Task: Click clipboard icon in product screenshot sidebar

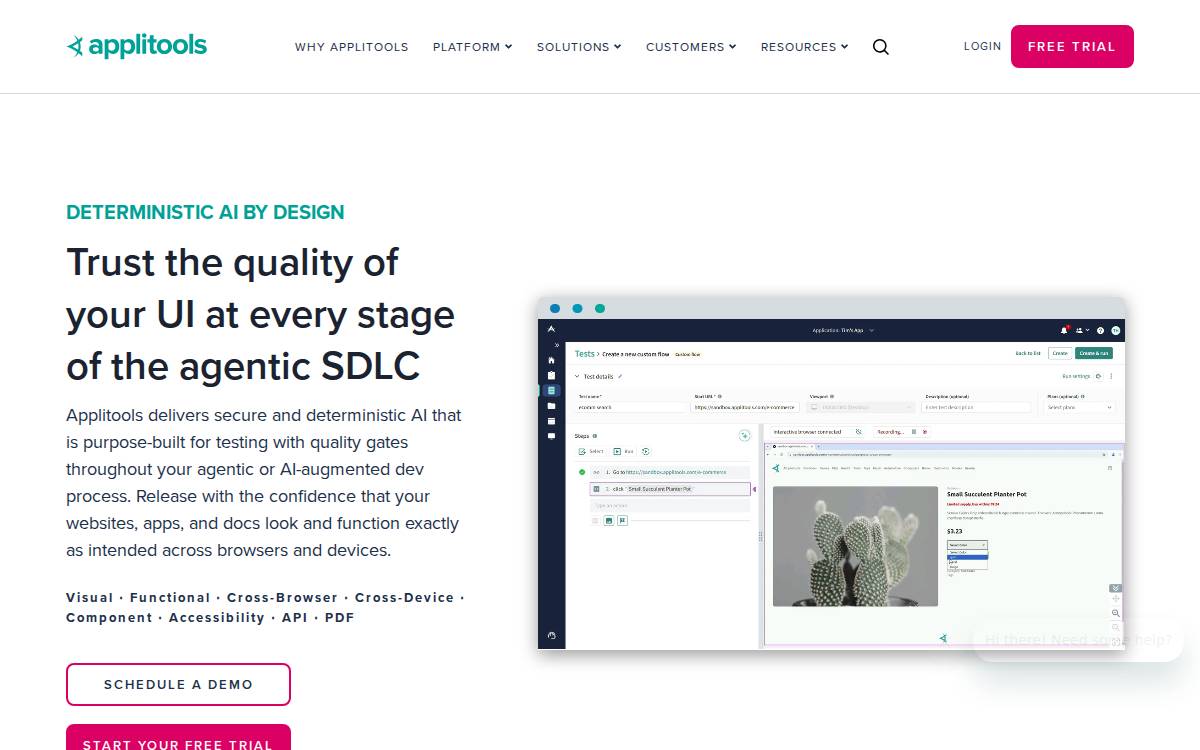Action: (551, 375)
